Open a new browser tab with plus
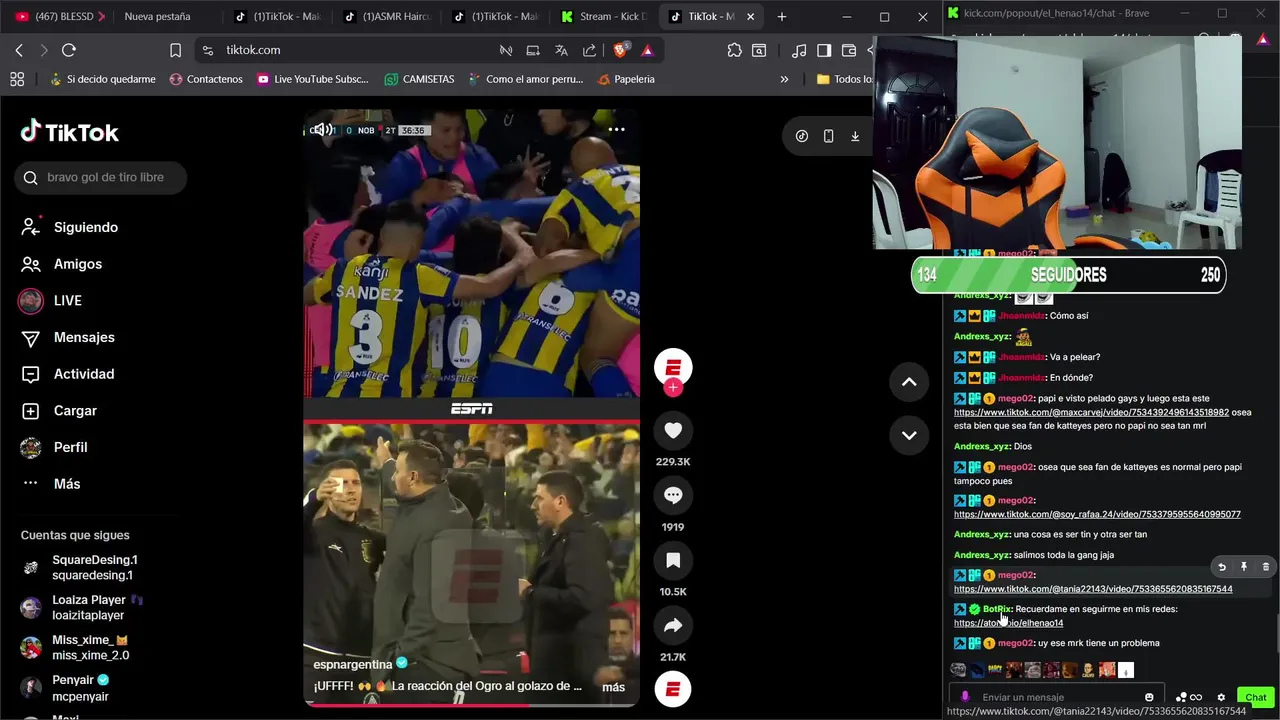The width and height of the screenshot is (1280, 720). point(782,17)
